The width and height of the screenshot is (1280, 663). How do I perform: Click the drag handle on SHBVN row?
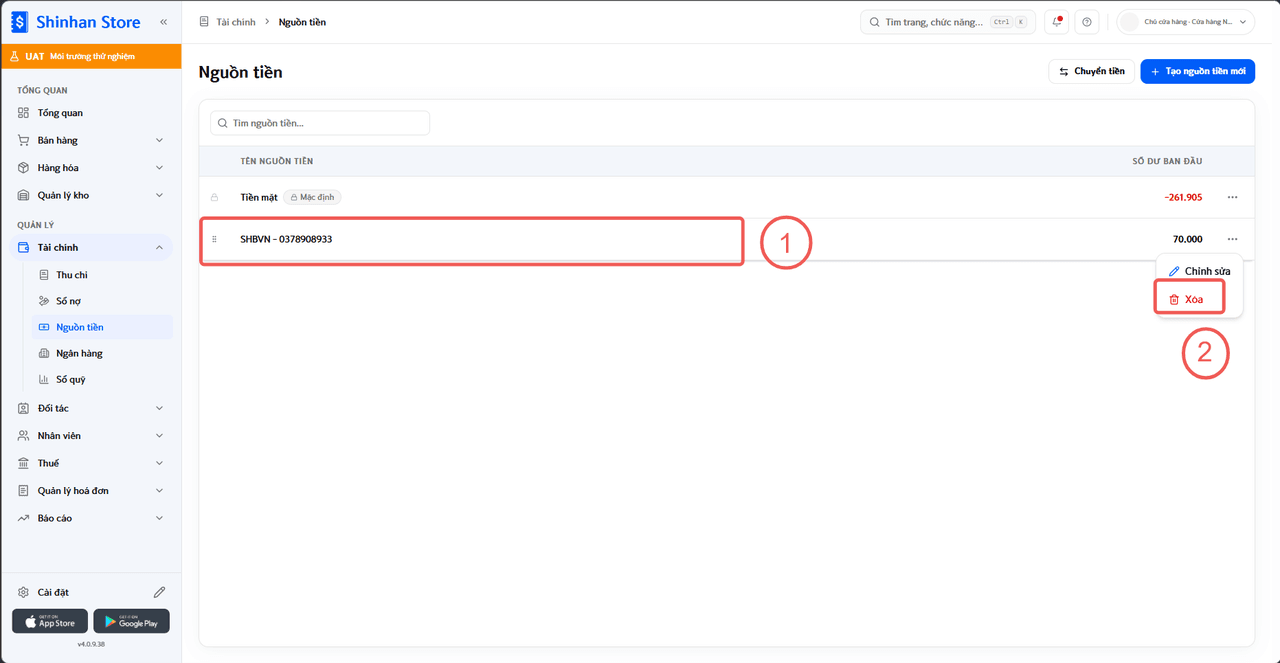point(214,239)
